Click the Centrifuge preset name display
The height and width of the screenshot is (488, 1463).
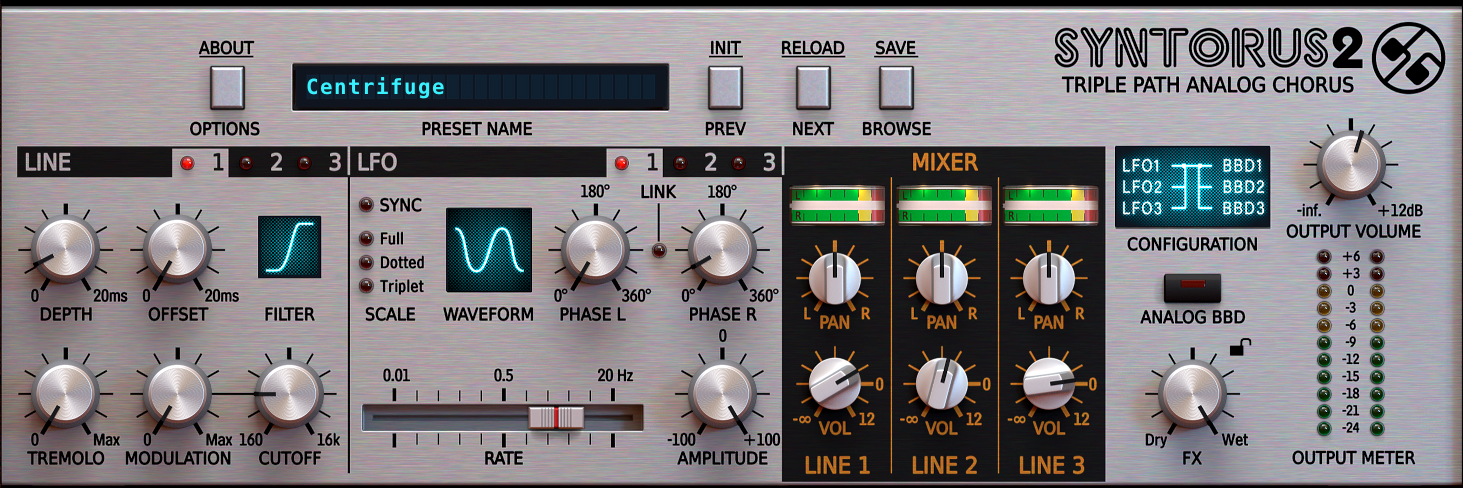tap(481, 87)
